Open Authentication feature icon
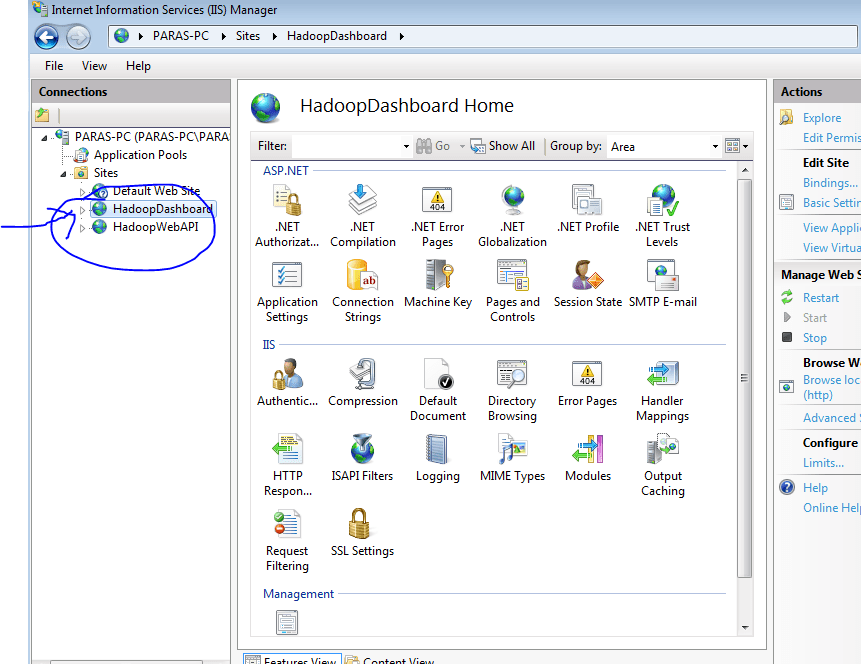This screenshot has width=861, height=664. (287, 374)
